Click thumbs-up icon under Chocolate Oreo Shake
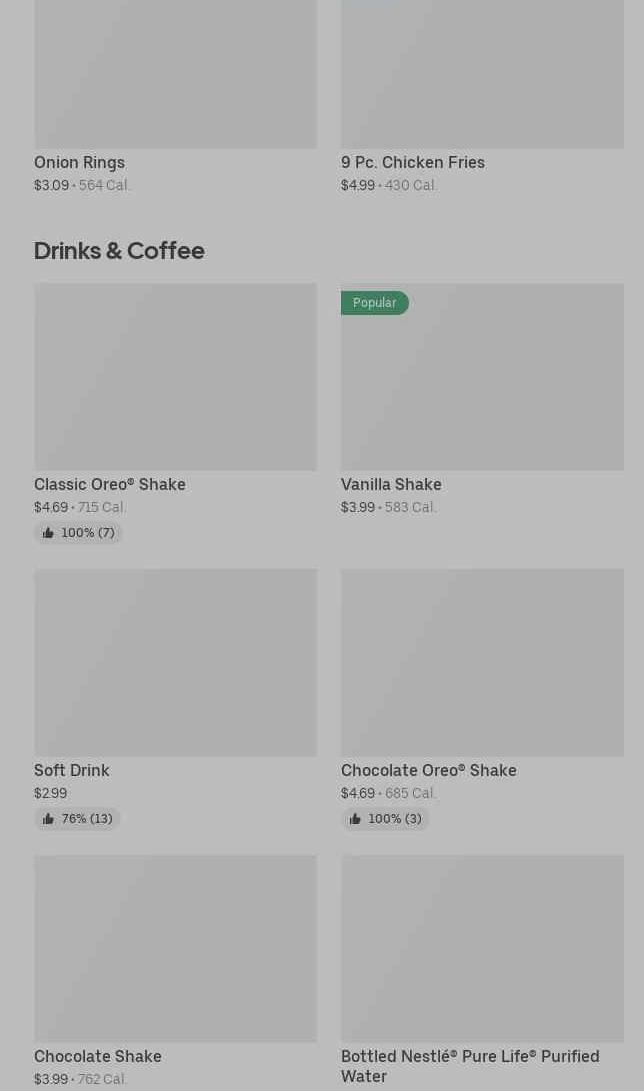 point(355,819)
